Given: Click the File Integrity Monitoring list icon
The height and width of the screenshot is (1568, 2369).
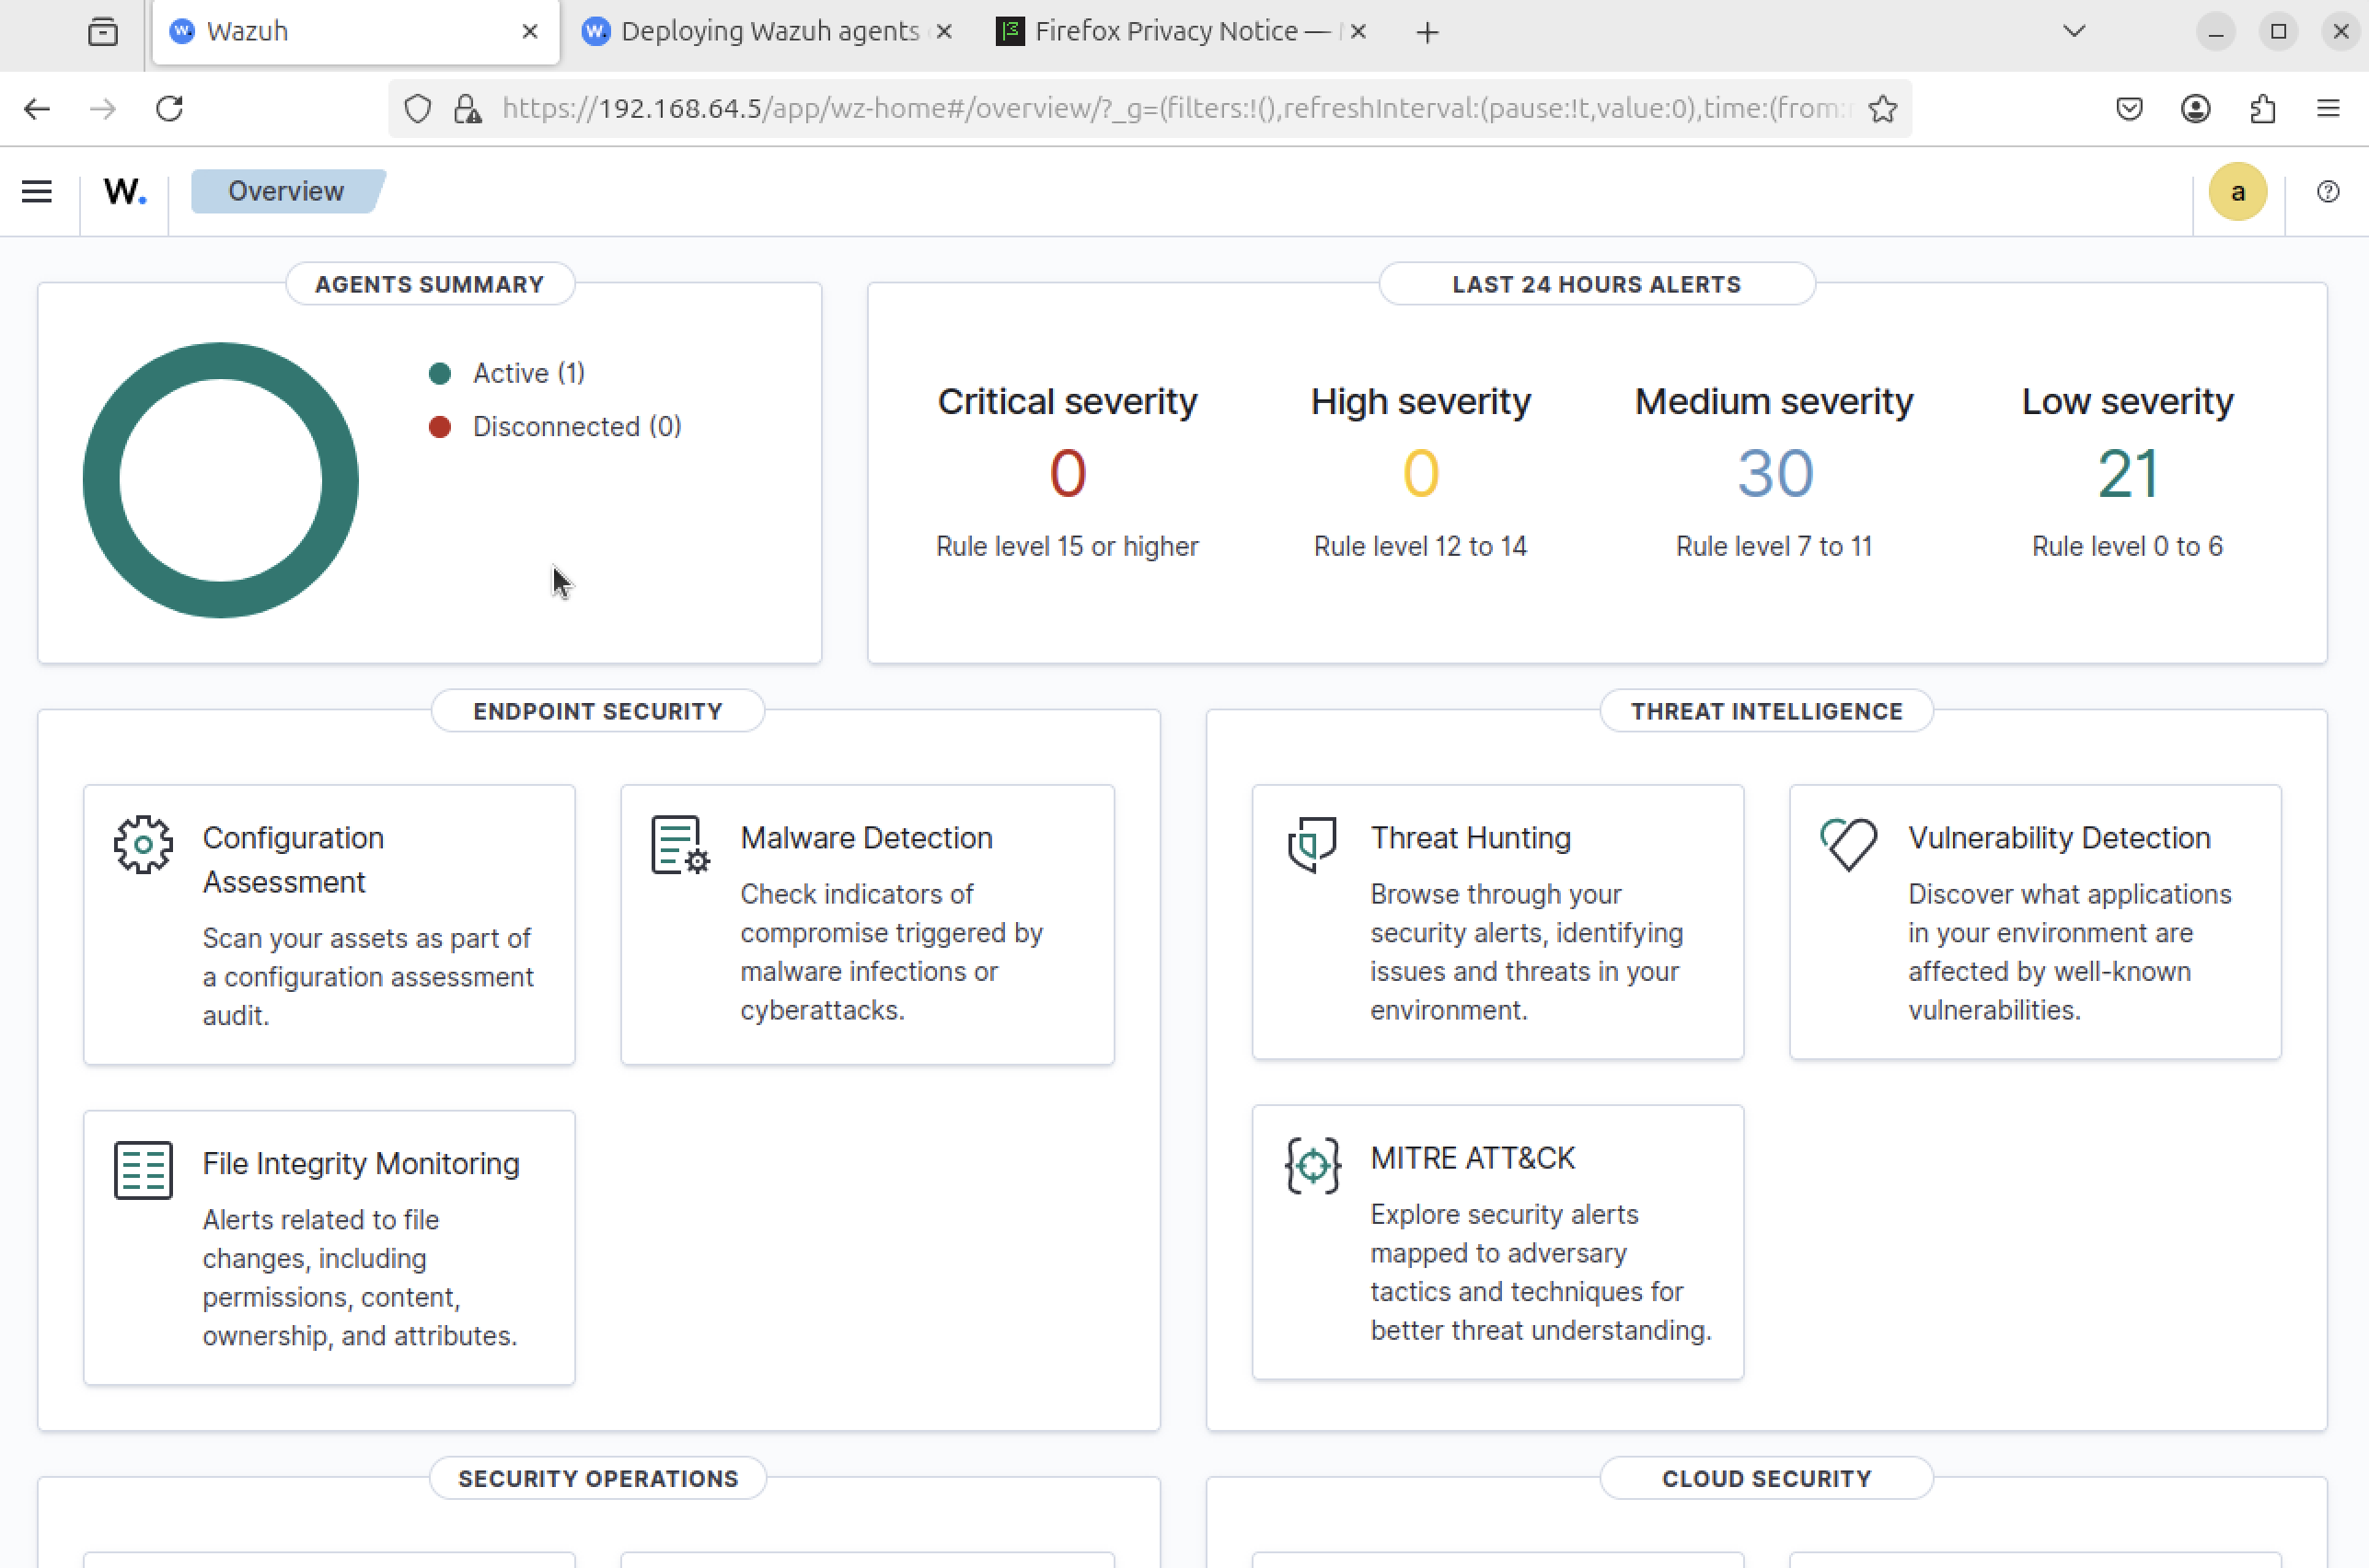Looking at the screenshot, I should pyautogui.click(x=143, y=1169).
